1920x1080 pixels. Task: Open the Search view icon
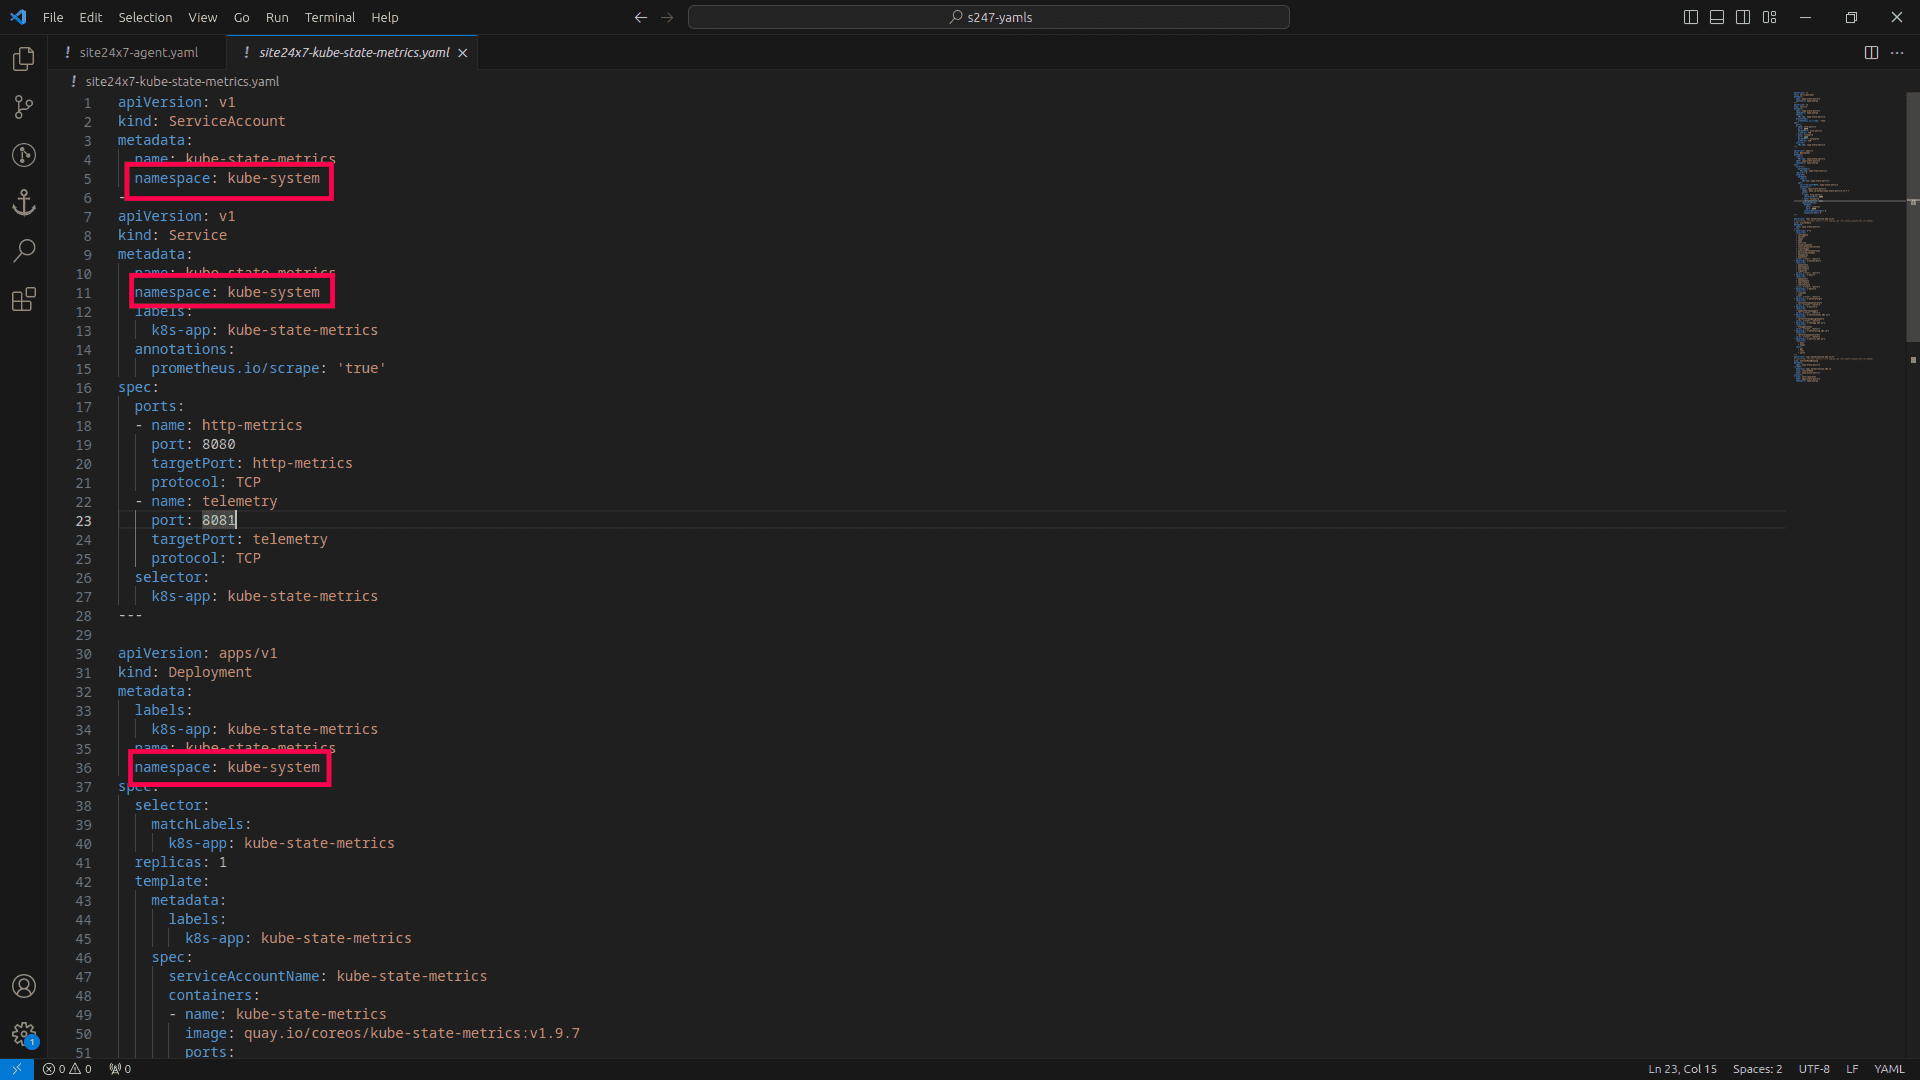(x=24, y=251)
